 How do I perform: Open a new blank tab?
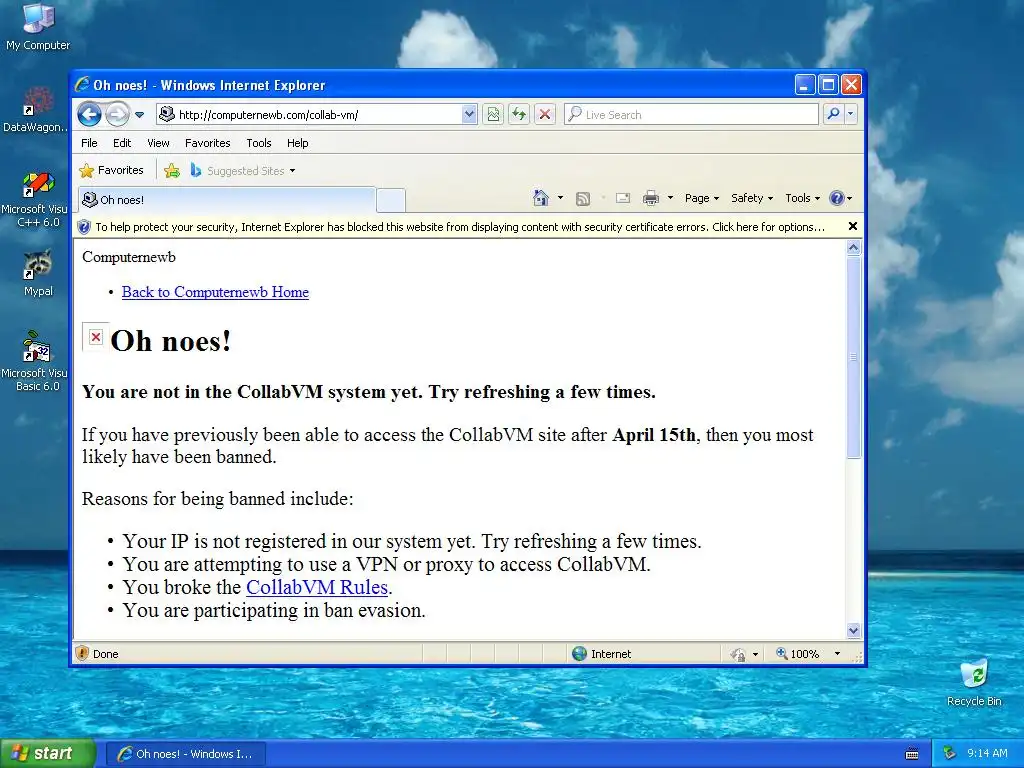391,200
